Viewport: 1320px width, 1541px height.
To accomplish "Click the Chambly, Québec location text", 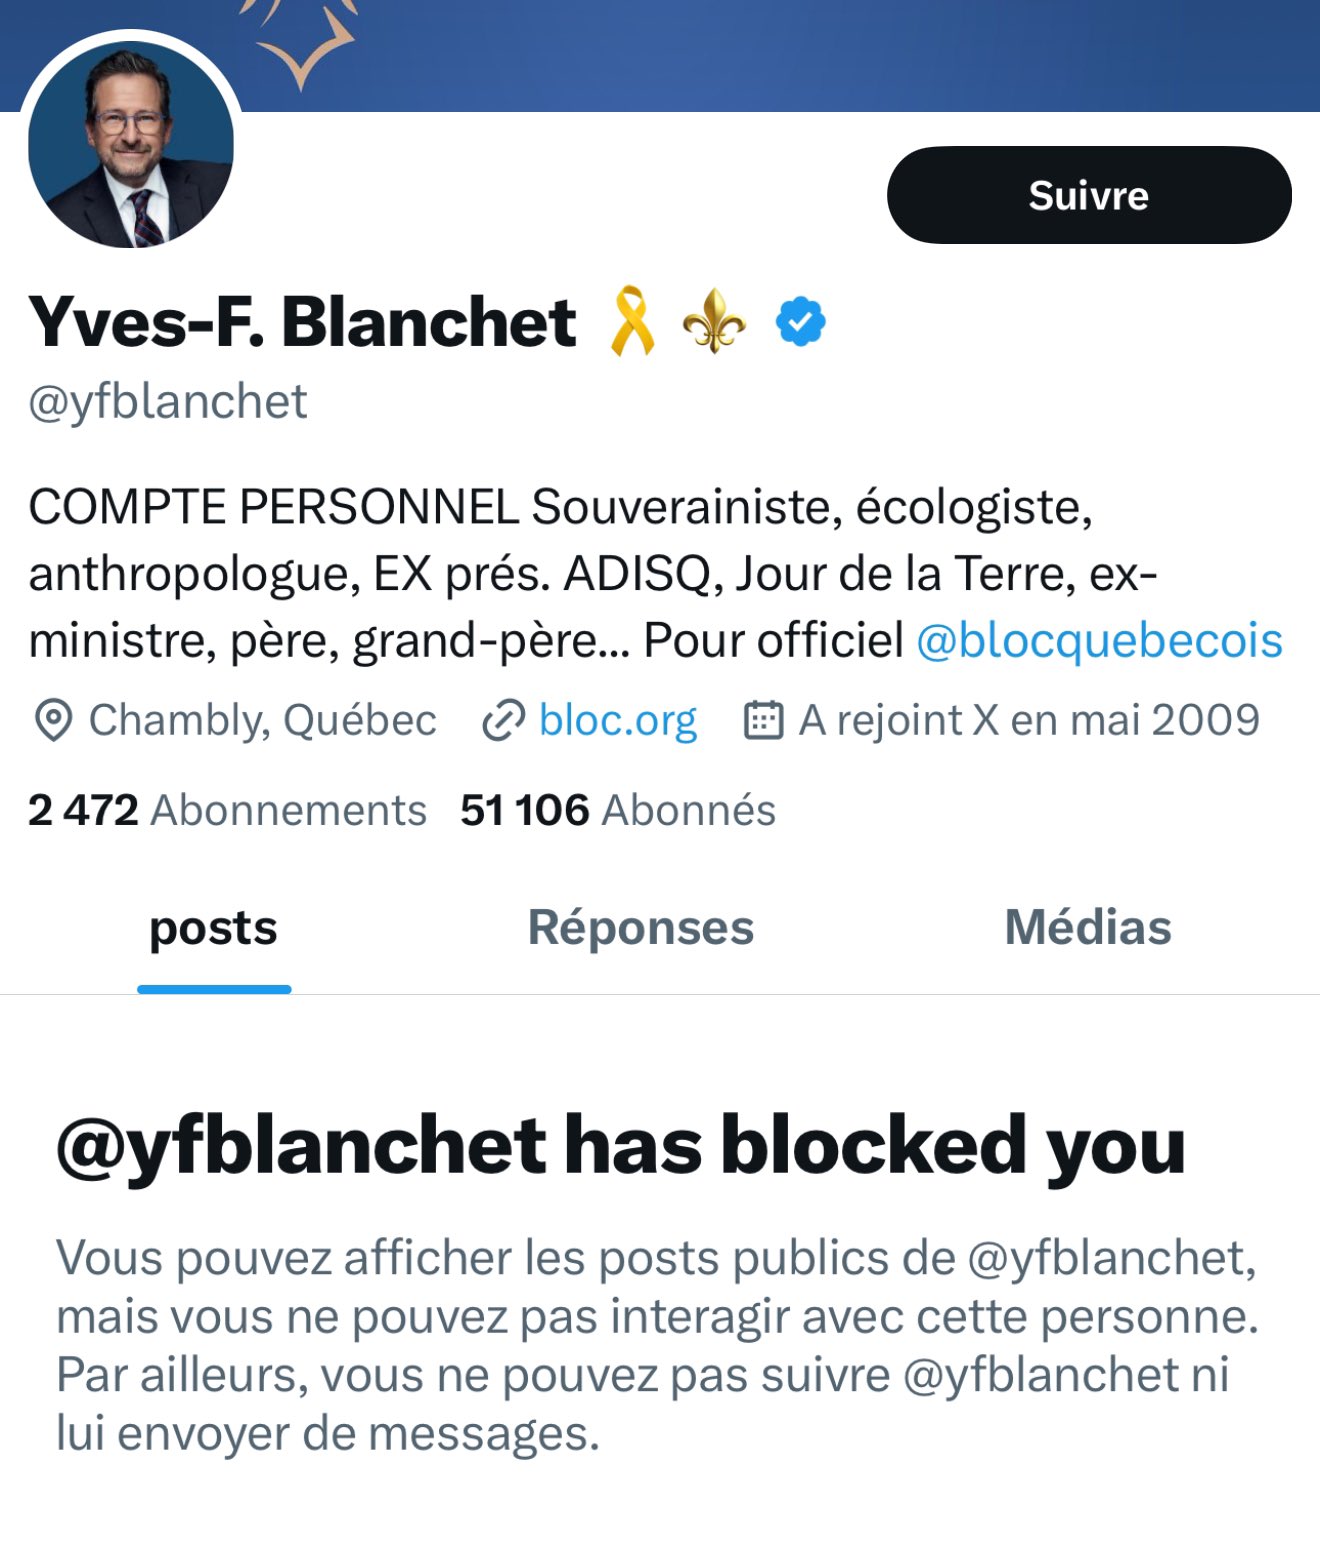I will [x=262, y=720].
